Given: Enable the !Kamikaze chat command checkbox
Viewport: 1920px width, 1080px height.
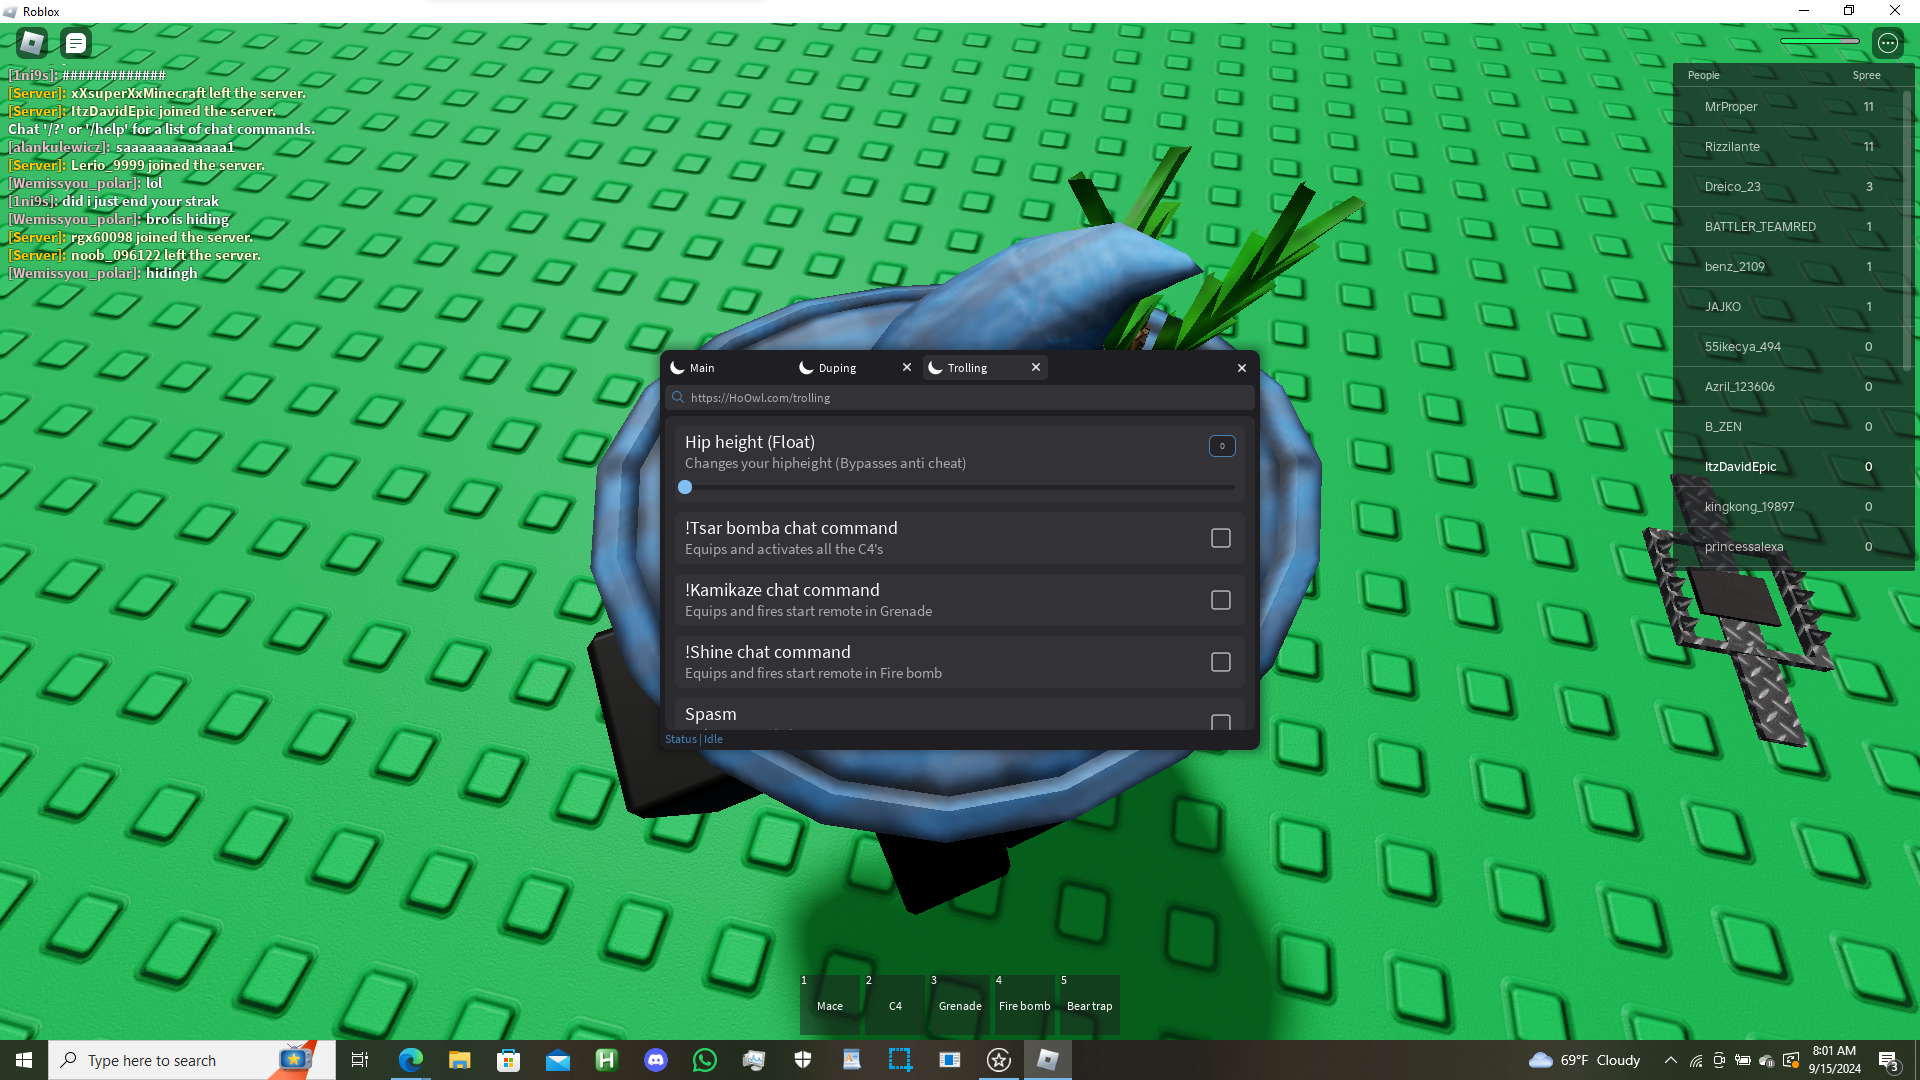Looking at the screenshot, I should [1221, 600].
